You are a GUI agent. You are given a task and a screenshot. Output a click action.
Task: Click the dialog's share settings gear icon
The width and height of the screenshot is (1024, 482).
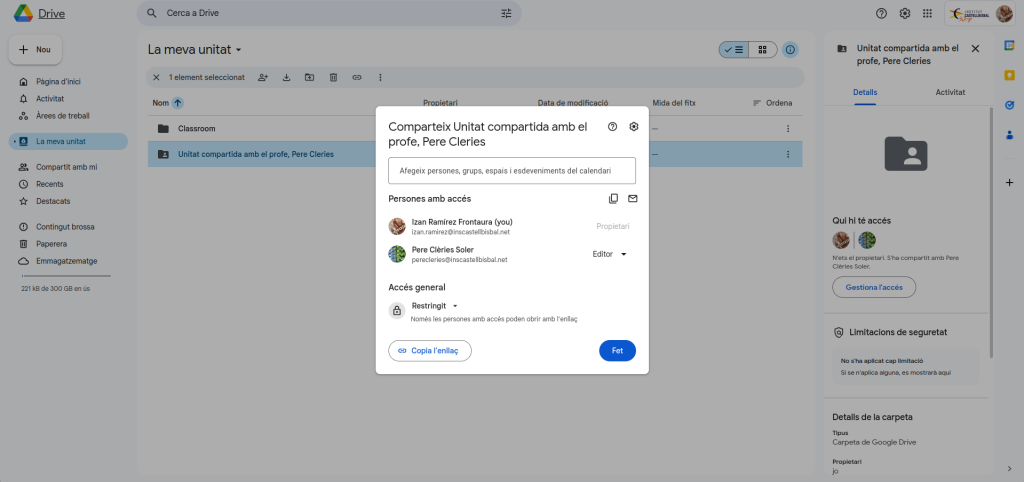(633, 127)
